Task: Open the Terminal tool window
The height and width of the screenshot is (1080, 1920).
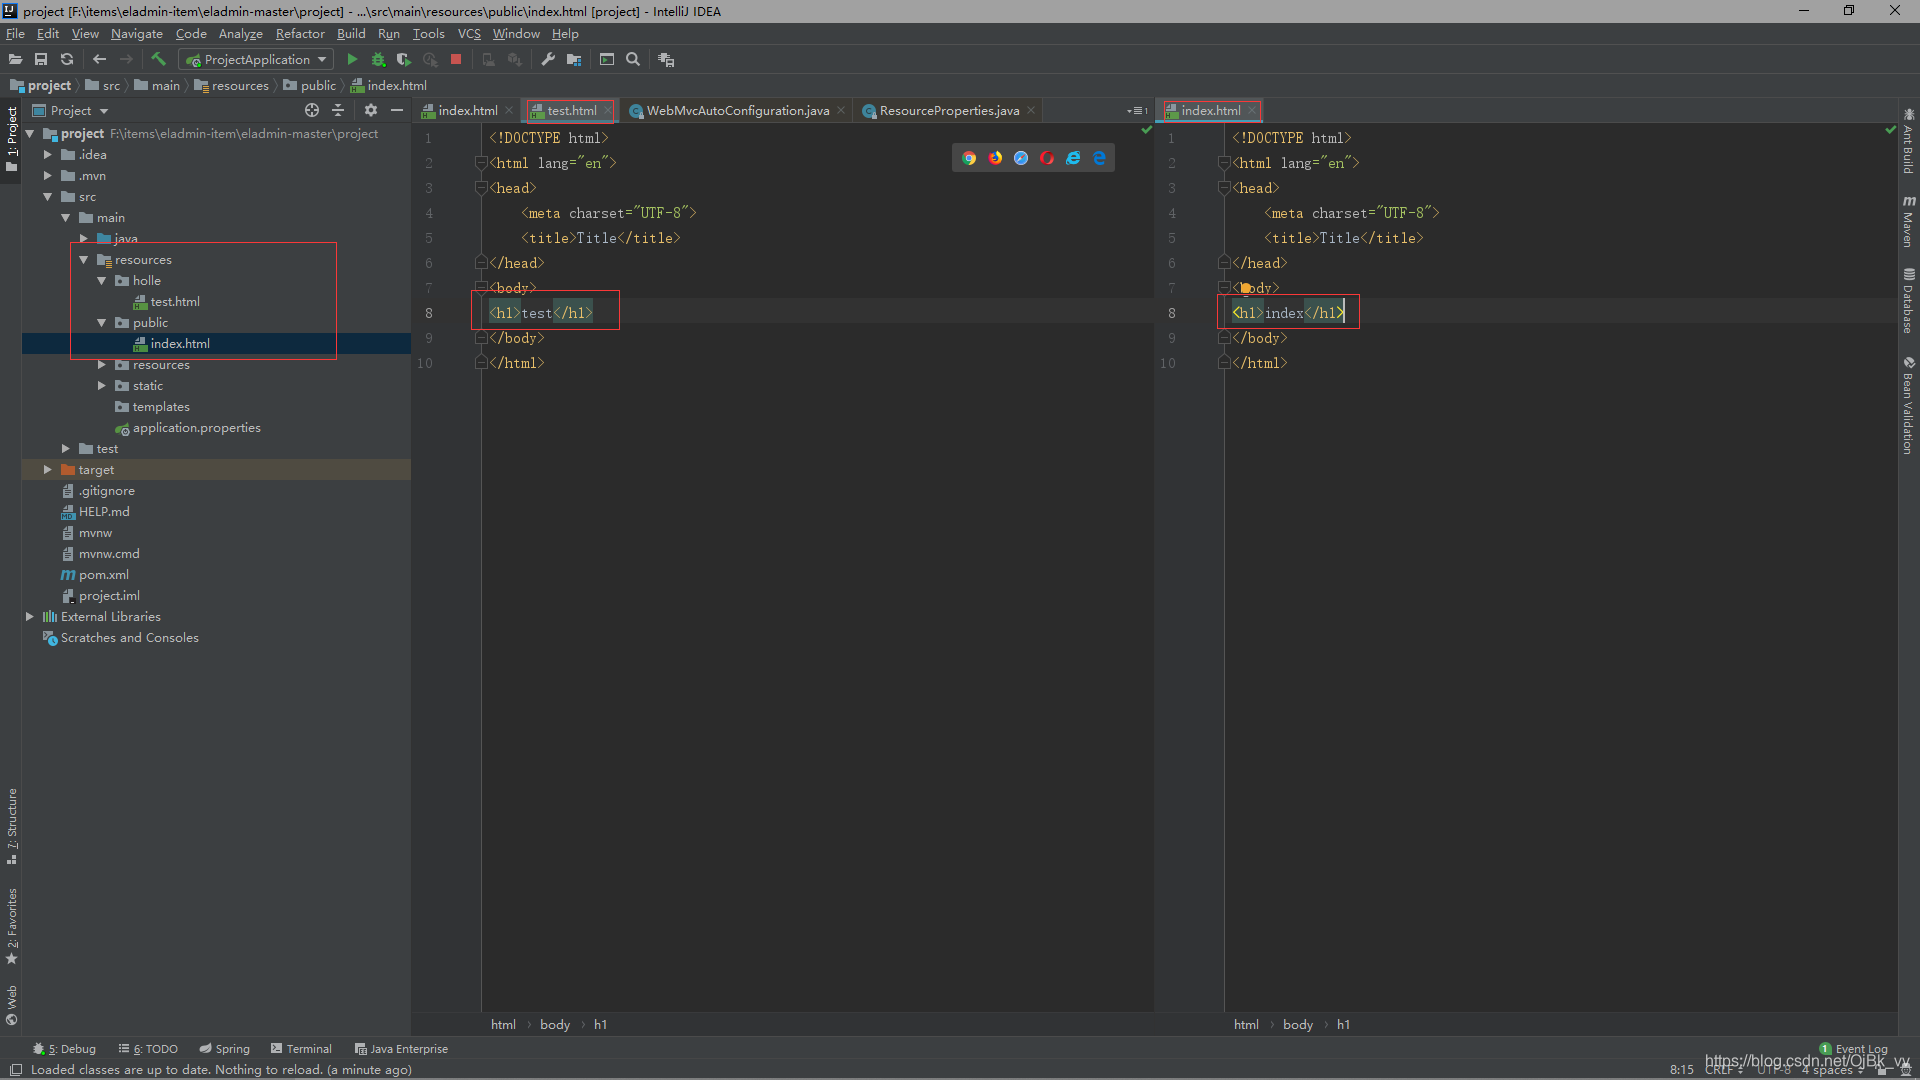Action: 301,1049
